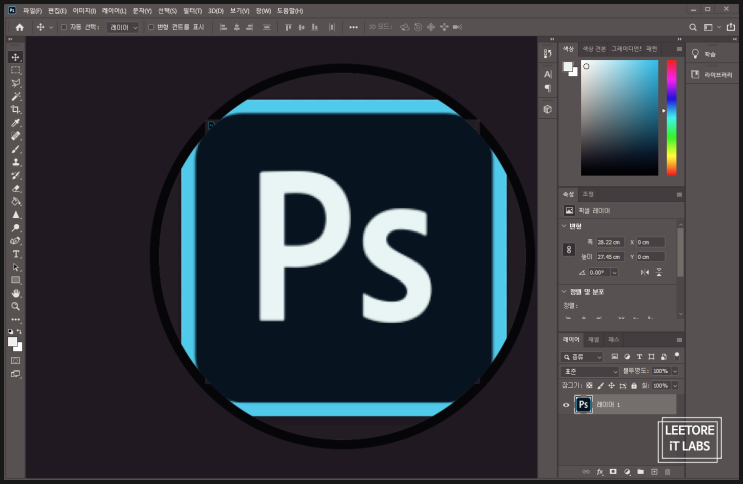The height and width of the screenshot is (484, 743).
Task: Select the Path Selection tool
Action: coord(16,267)
